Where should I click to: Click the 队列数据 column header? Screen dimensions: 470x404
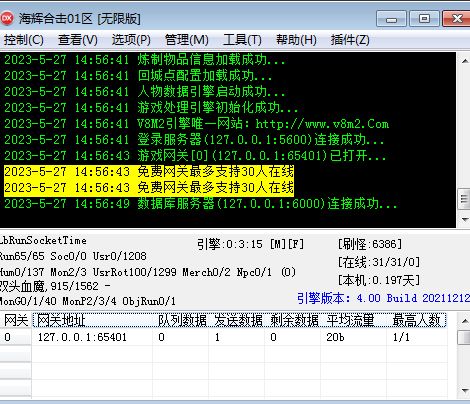pyautogui.click(x=181, y=320)
